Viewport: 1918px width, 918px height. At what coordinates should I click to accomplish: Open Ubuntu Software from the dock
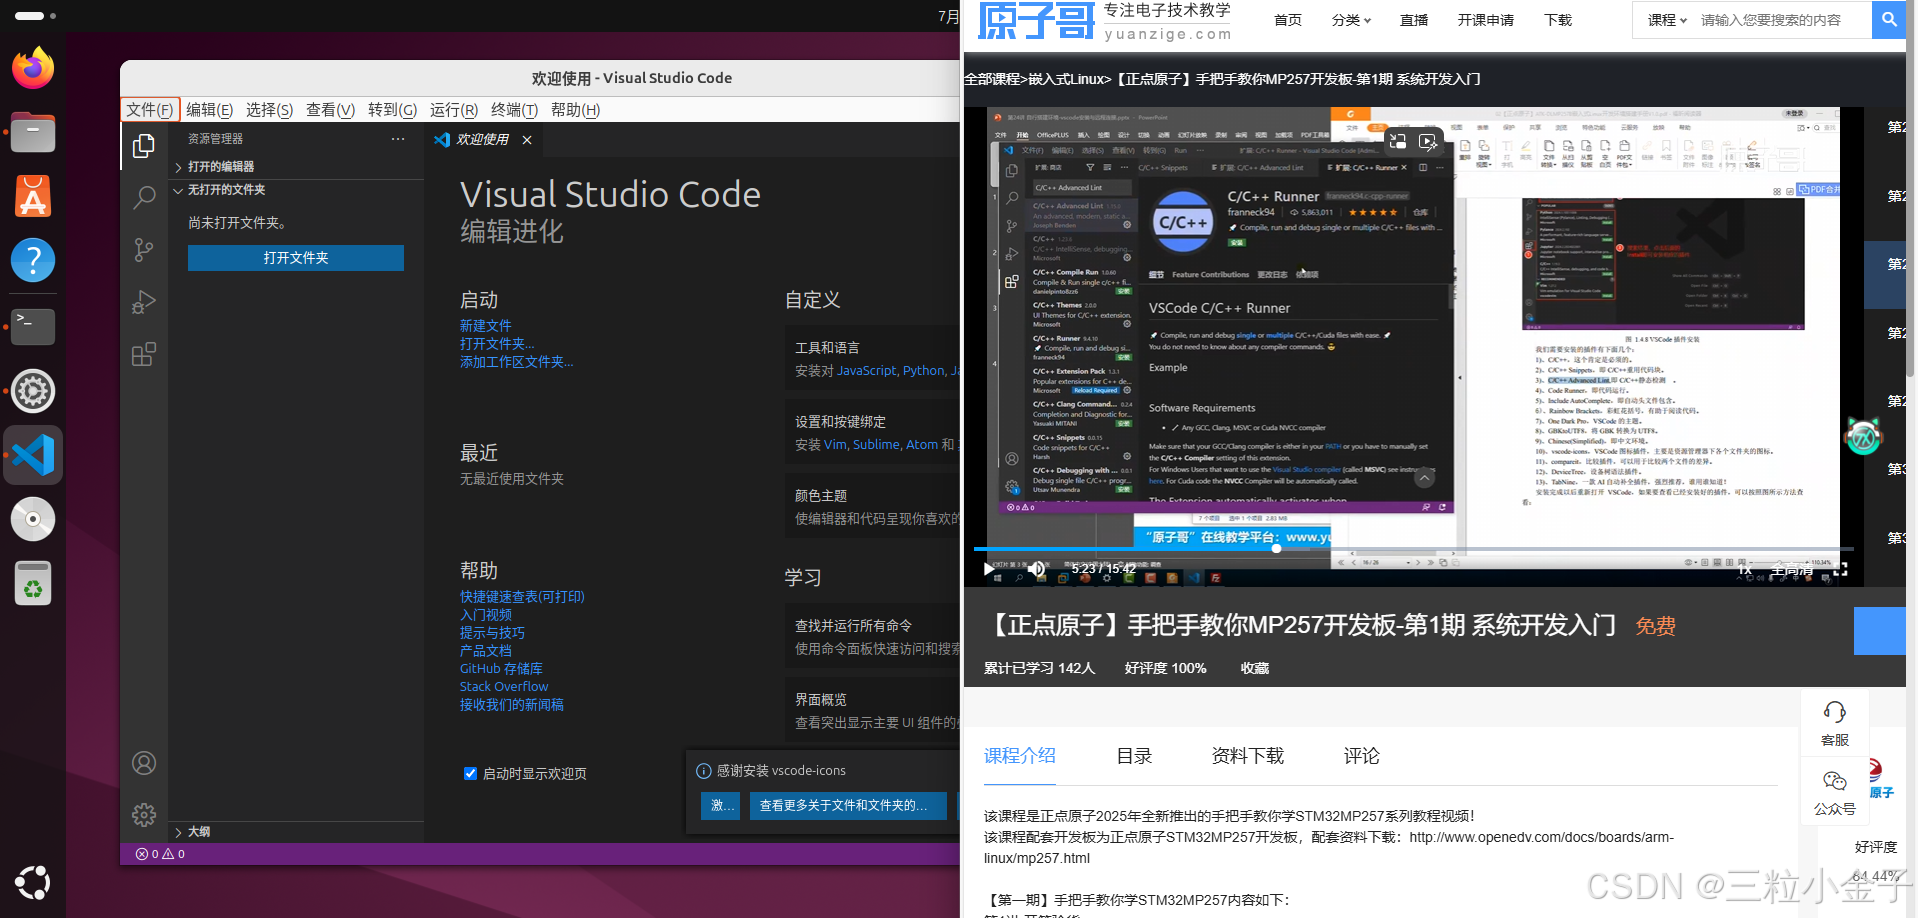coord(33,196)
